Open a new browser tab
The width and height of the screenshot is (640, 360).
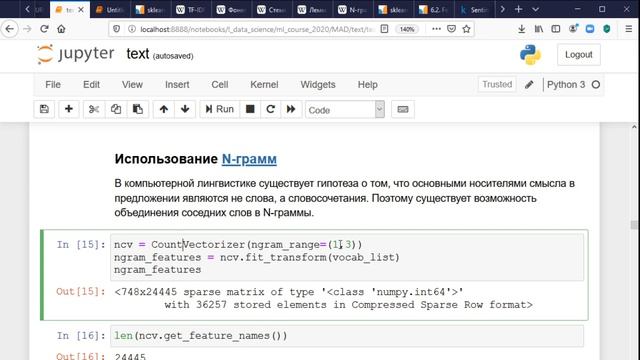coord(518,9)
